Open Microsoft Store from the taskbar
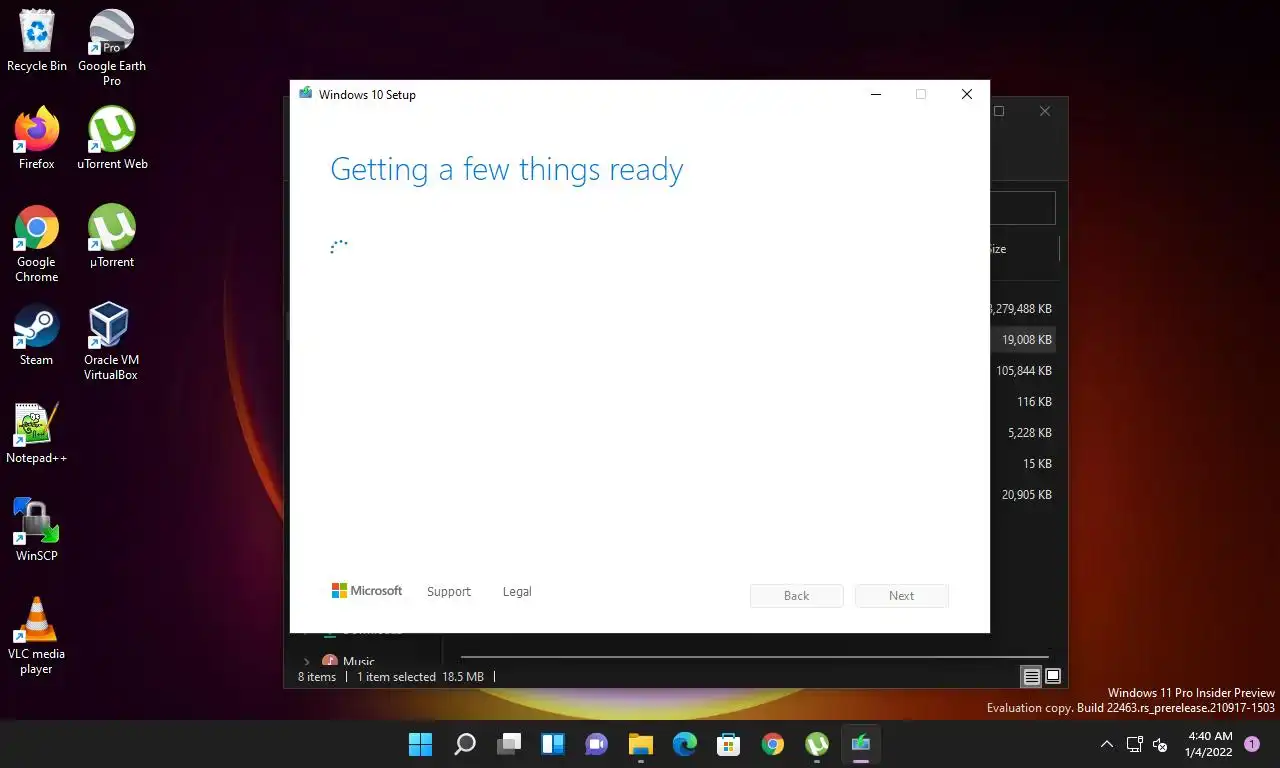 pos(729,744)
